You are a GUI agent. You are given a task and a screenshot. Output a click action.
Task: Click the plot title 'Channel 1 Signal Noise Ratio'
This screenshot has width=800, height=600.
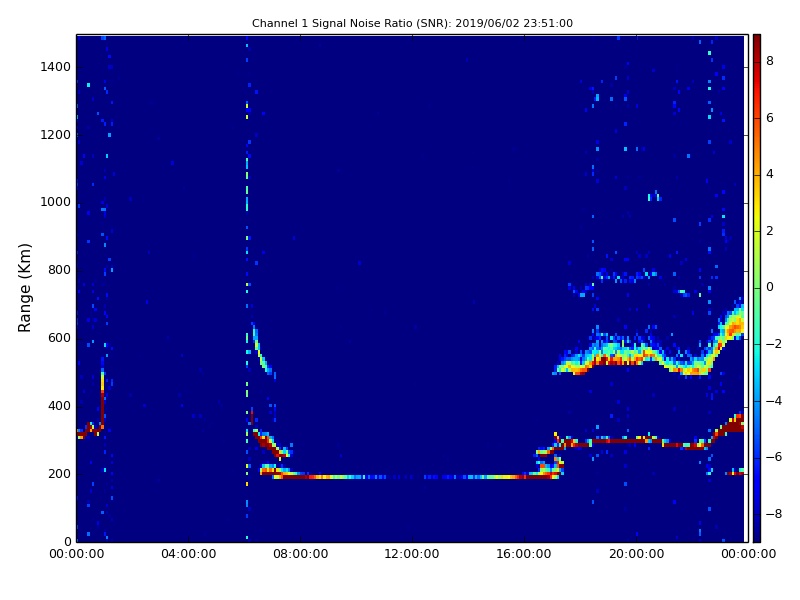point(412,23)
